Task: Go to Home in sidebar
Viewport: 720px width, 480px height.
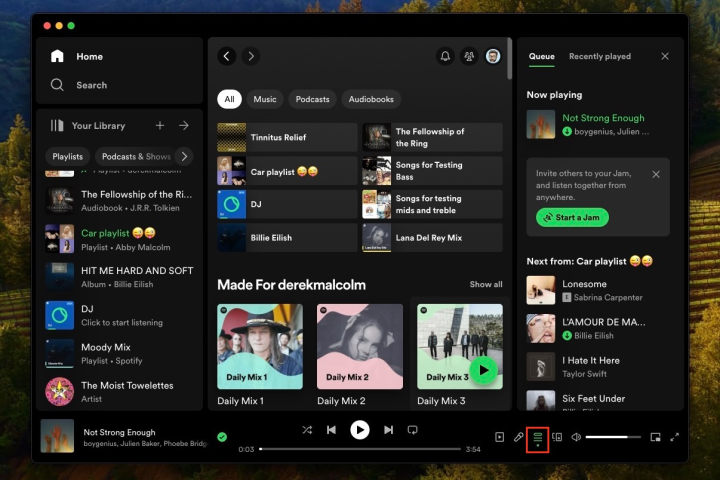Action: [x=77, y=56]
